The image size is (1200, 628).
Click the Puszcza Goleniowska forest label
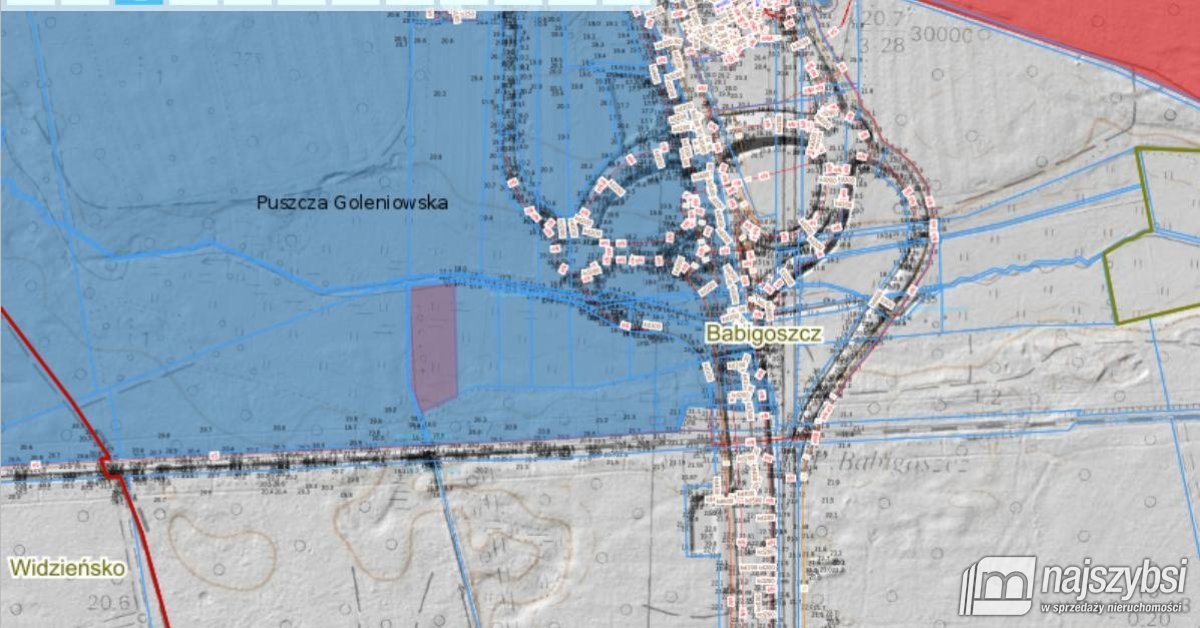pos(352,202)
